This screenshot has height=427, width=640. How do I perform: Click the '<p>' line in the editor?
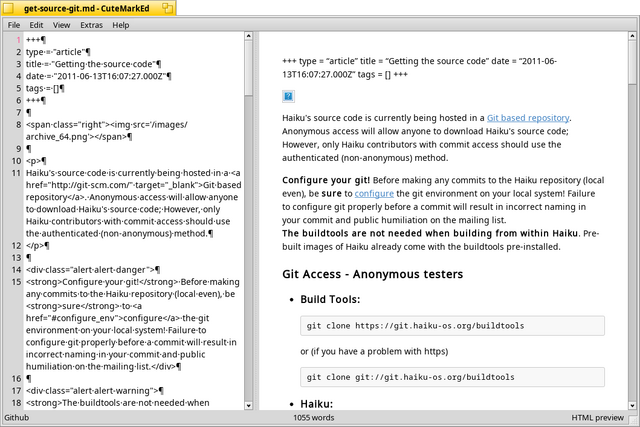36,161
